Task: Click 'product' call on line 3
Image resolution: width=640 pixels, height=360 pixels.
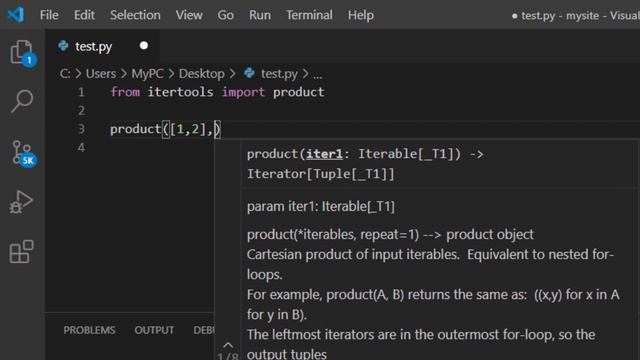Action: tap(136, 129)
